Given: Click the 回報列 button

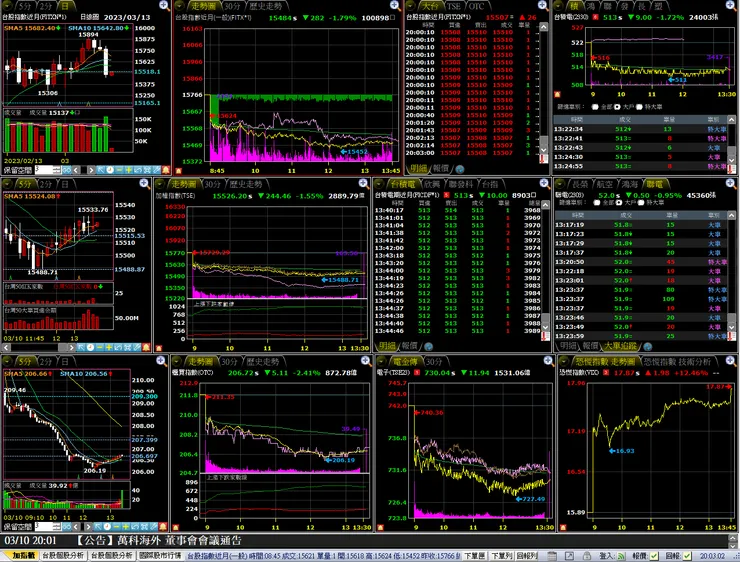Looking at the screenshot, I should pyautogui.click(x=526, y=556).
